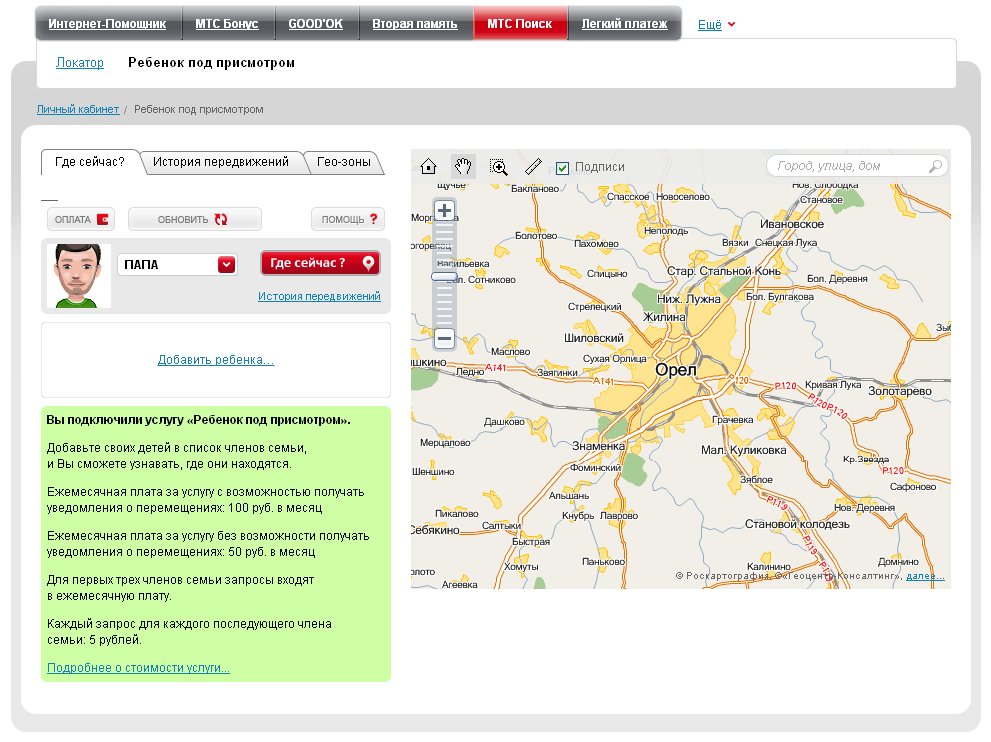Switch to История передвижений tab

pos(221,162)
